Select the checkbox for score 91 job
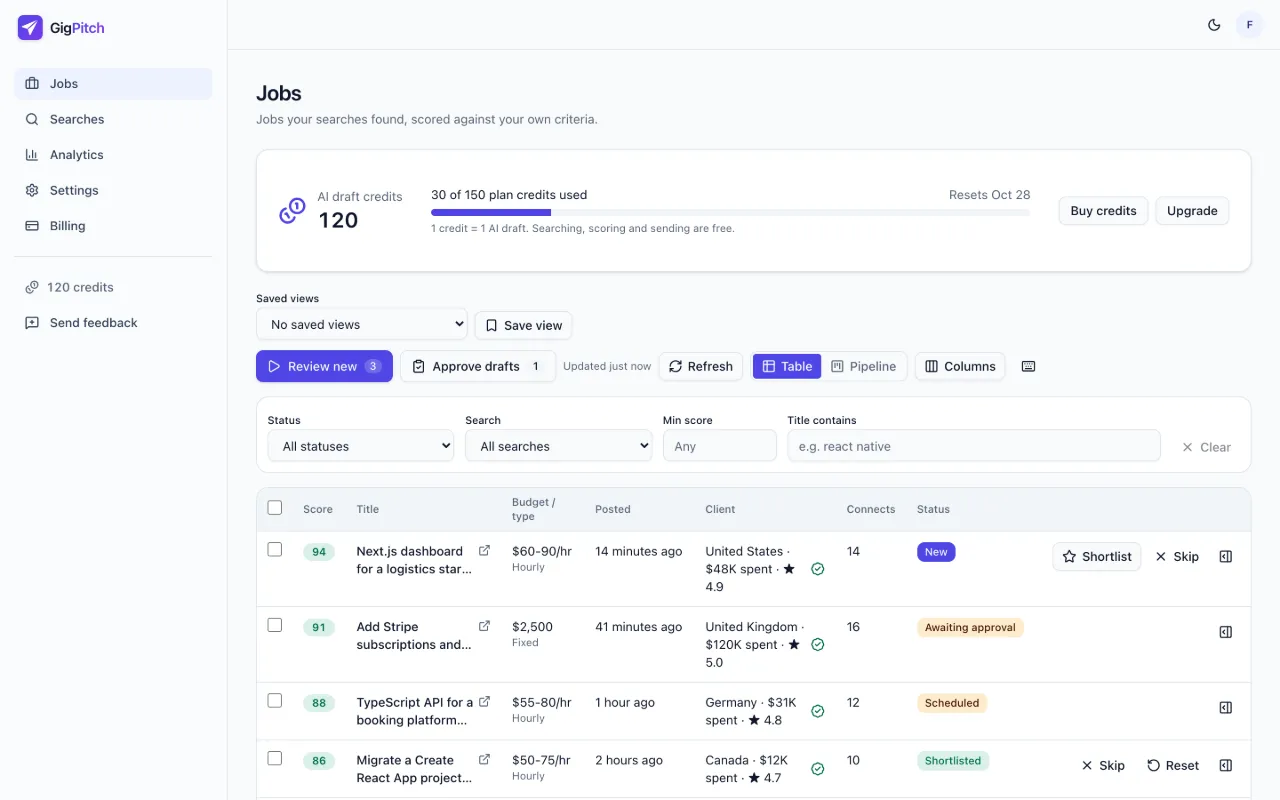Image resolution: width=1280 pixels, height=800 pixels. coord(275,625)
